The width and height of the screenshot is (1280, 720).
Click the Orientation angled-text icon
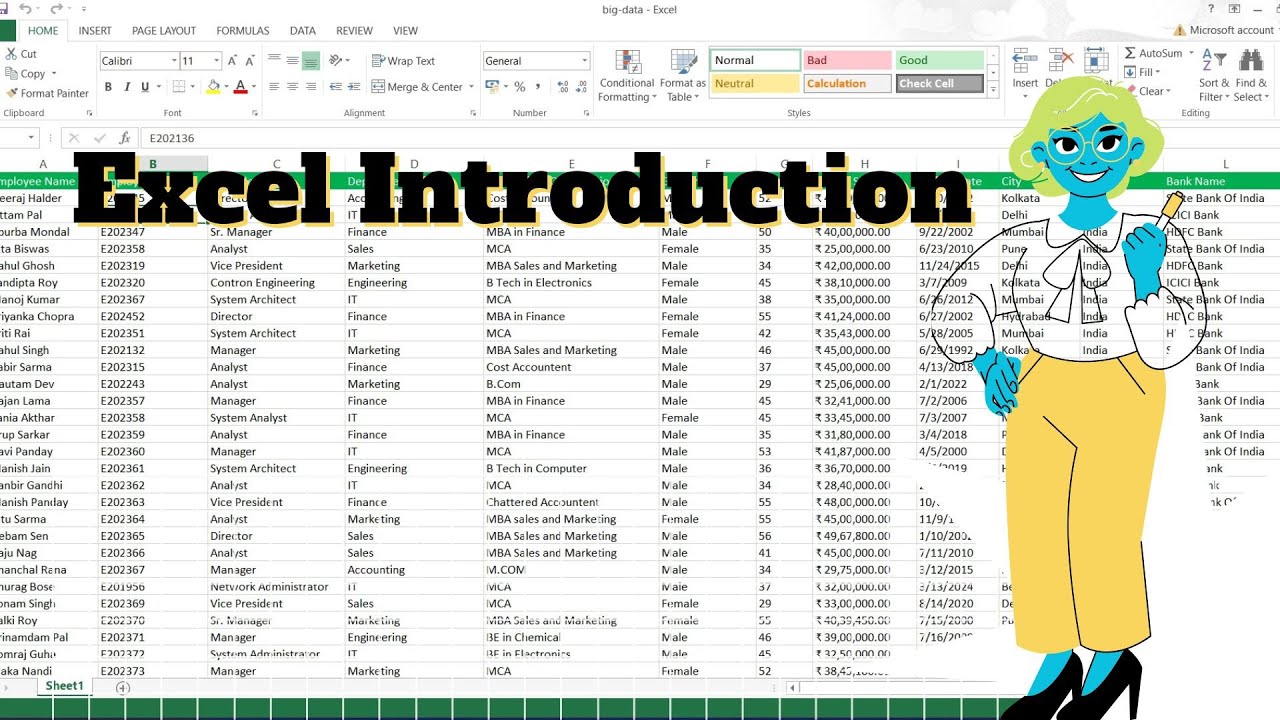click(x=337, y=61)
